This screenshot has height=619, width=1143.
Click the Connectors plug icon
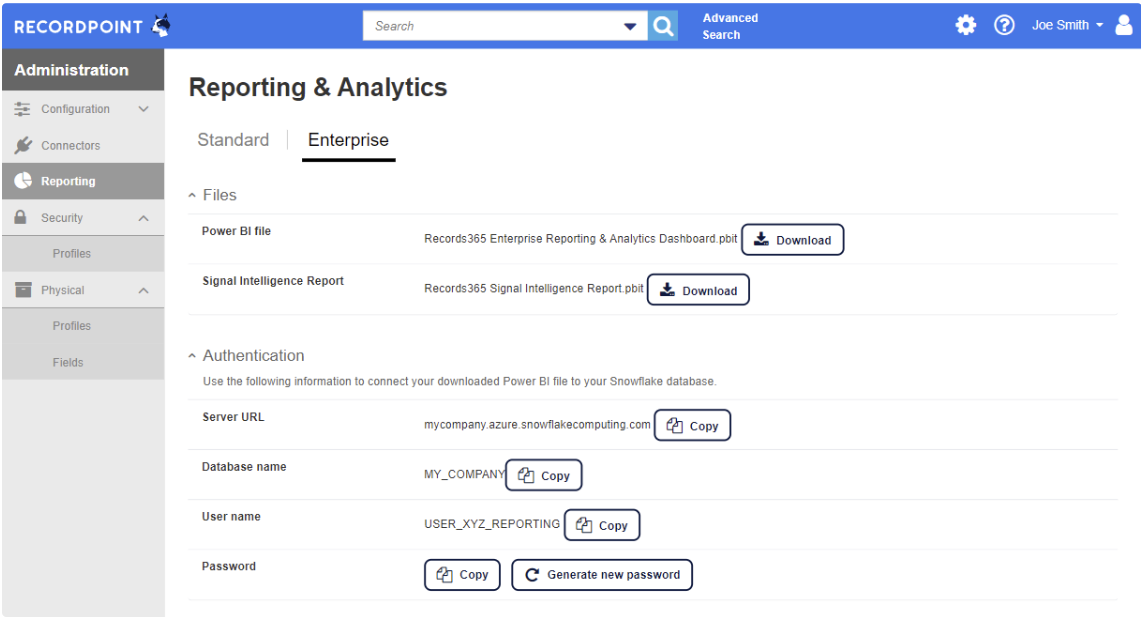[23, 145]
